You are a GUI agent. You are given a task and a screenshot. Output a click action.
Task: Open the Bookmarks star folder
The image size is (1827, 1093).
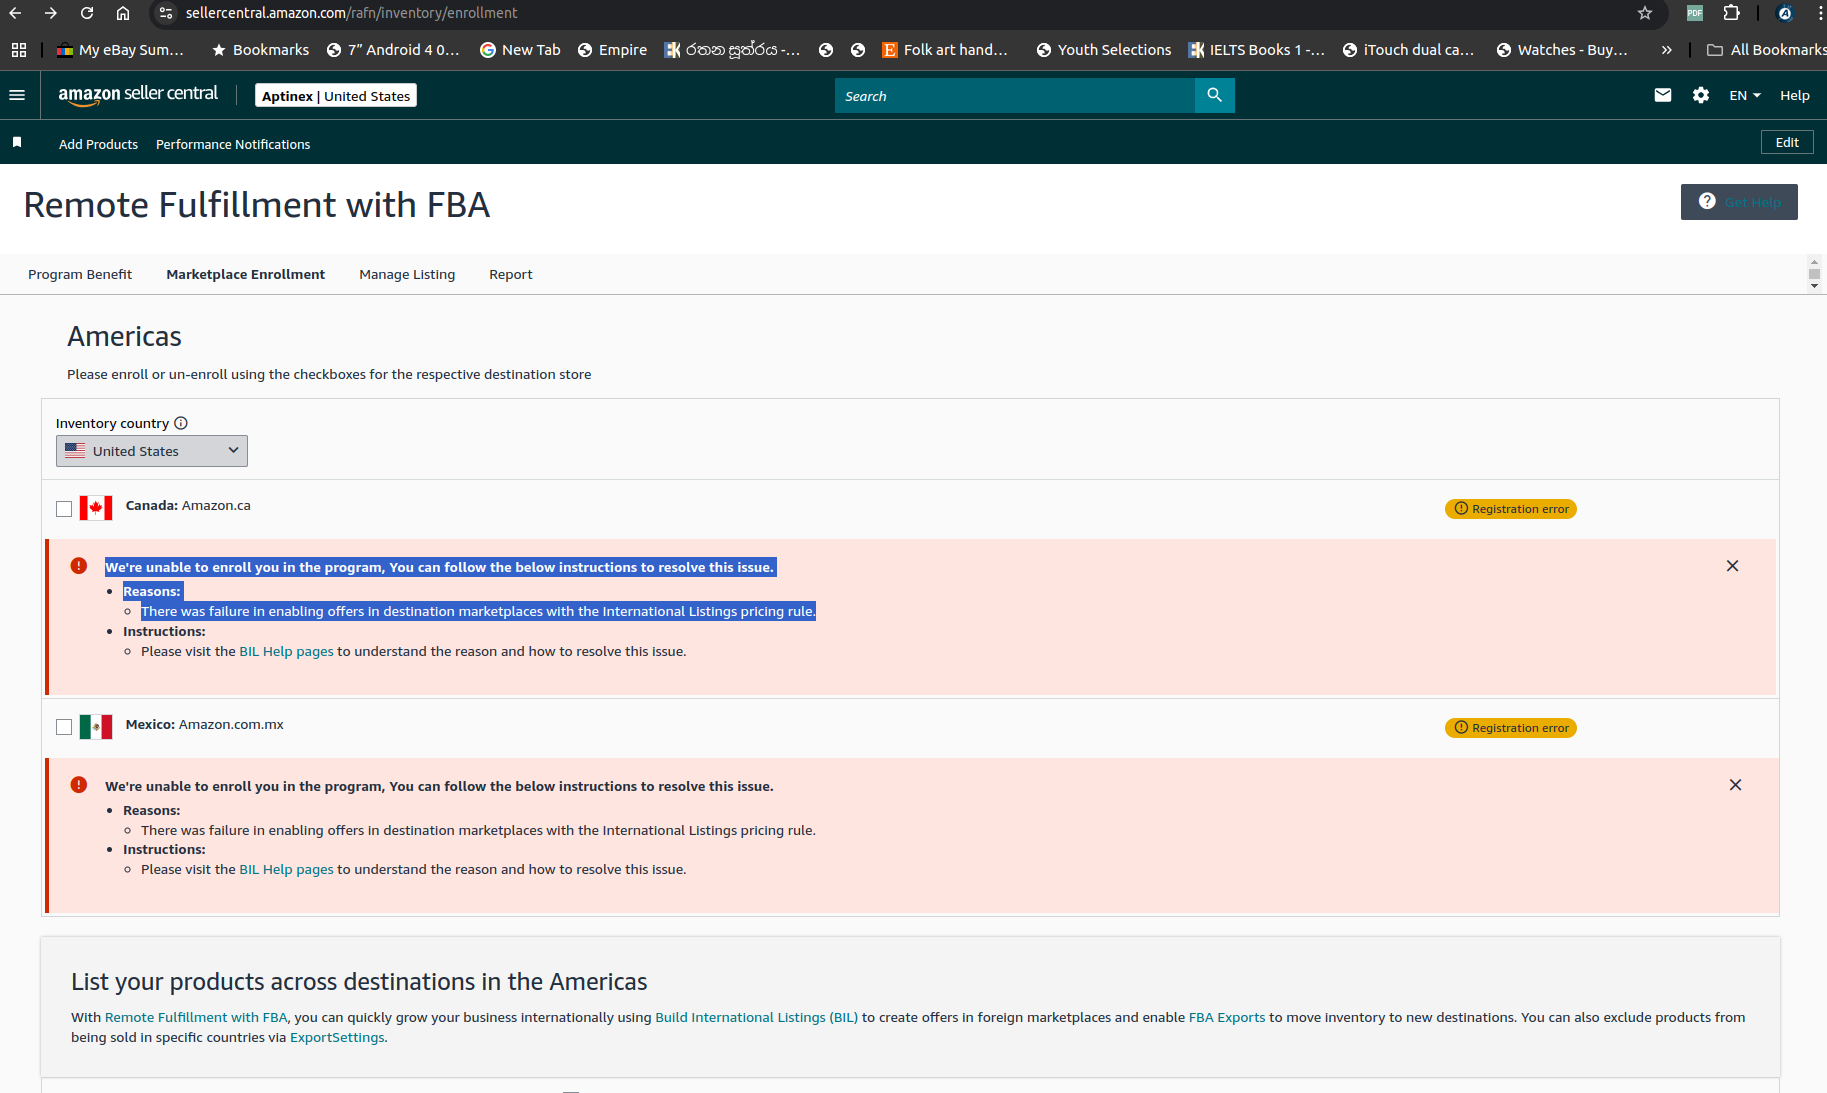tap(260, 49)
